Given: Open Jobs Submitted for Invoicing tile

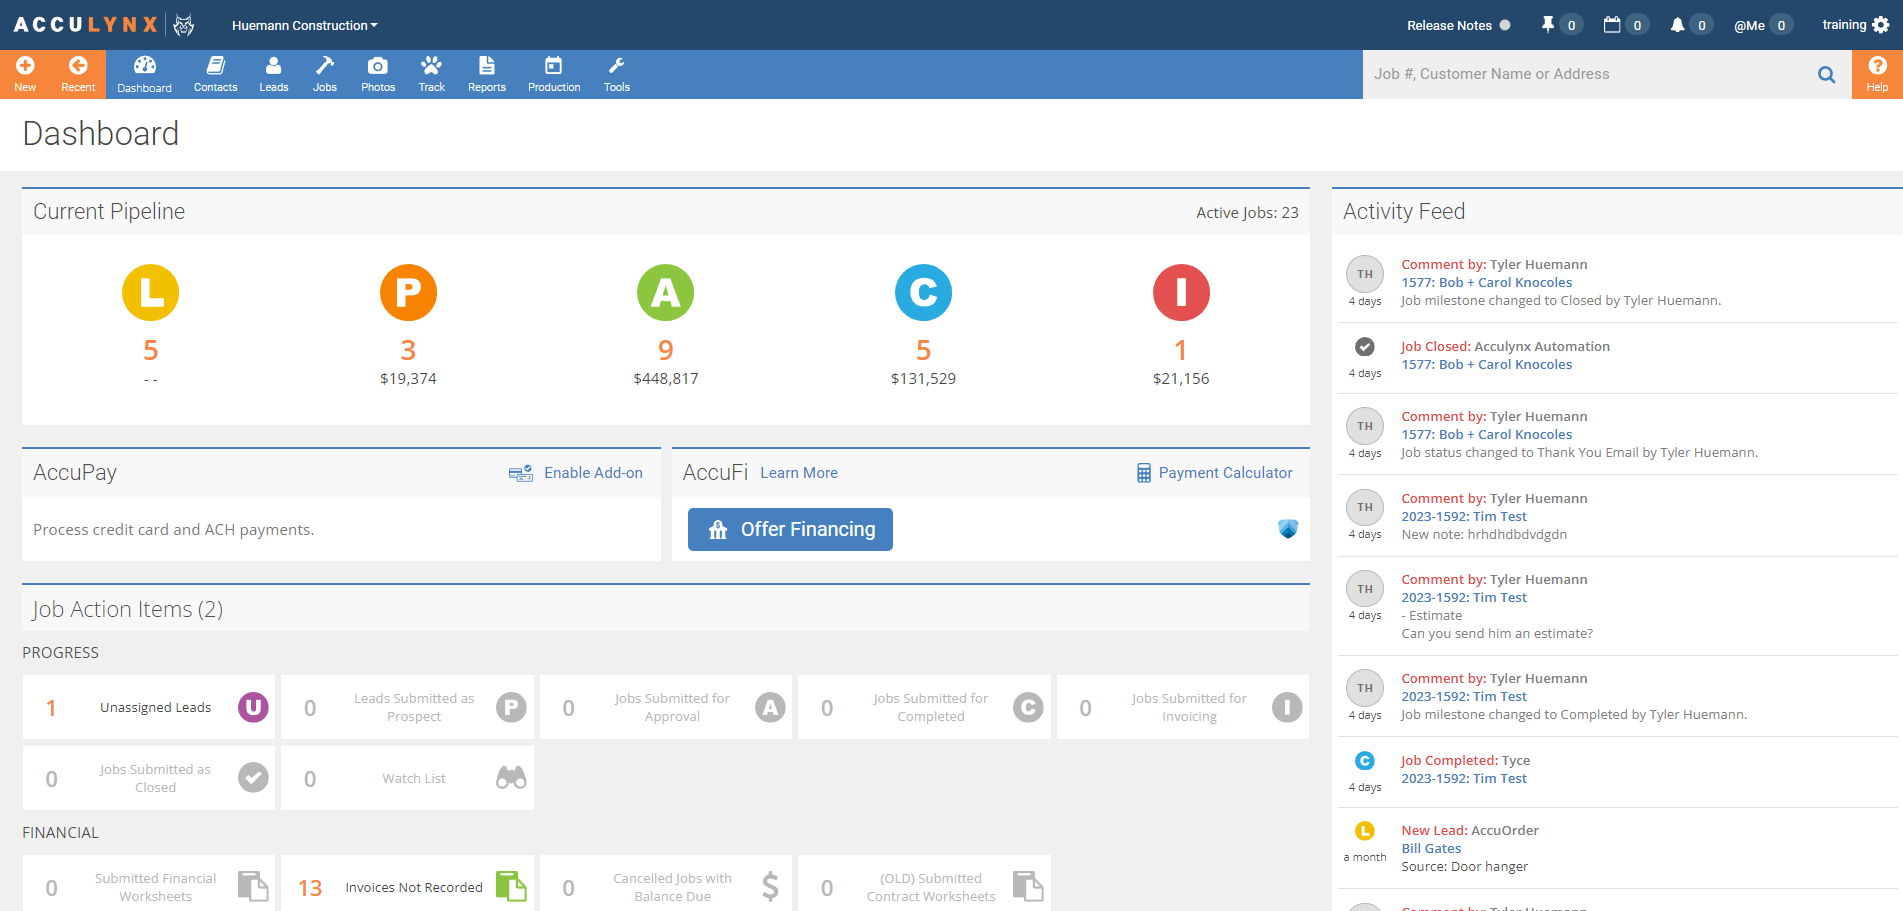Looking at the screenshot, I should click(x=1183, y=707).
